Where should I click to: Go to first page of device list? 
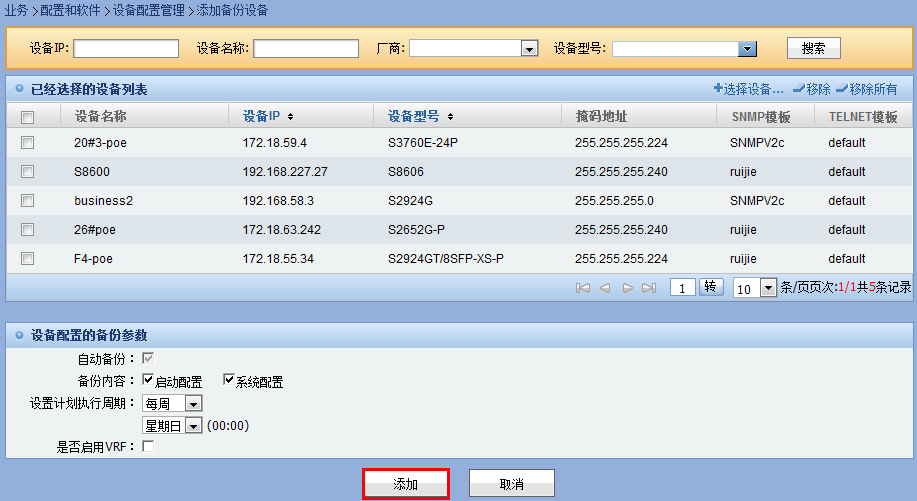pyautogui.click(x=583, y=288)
